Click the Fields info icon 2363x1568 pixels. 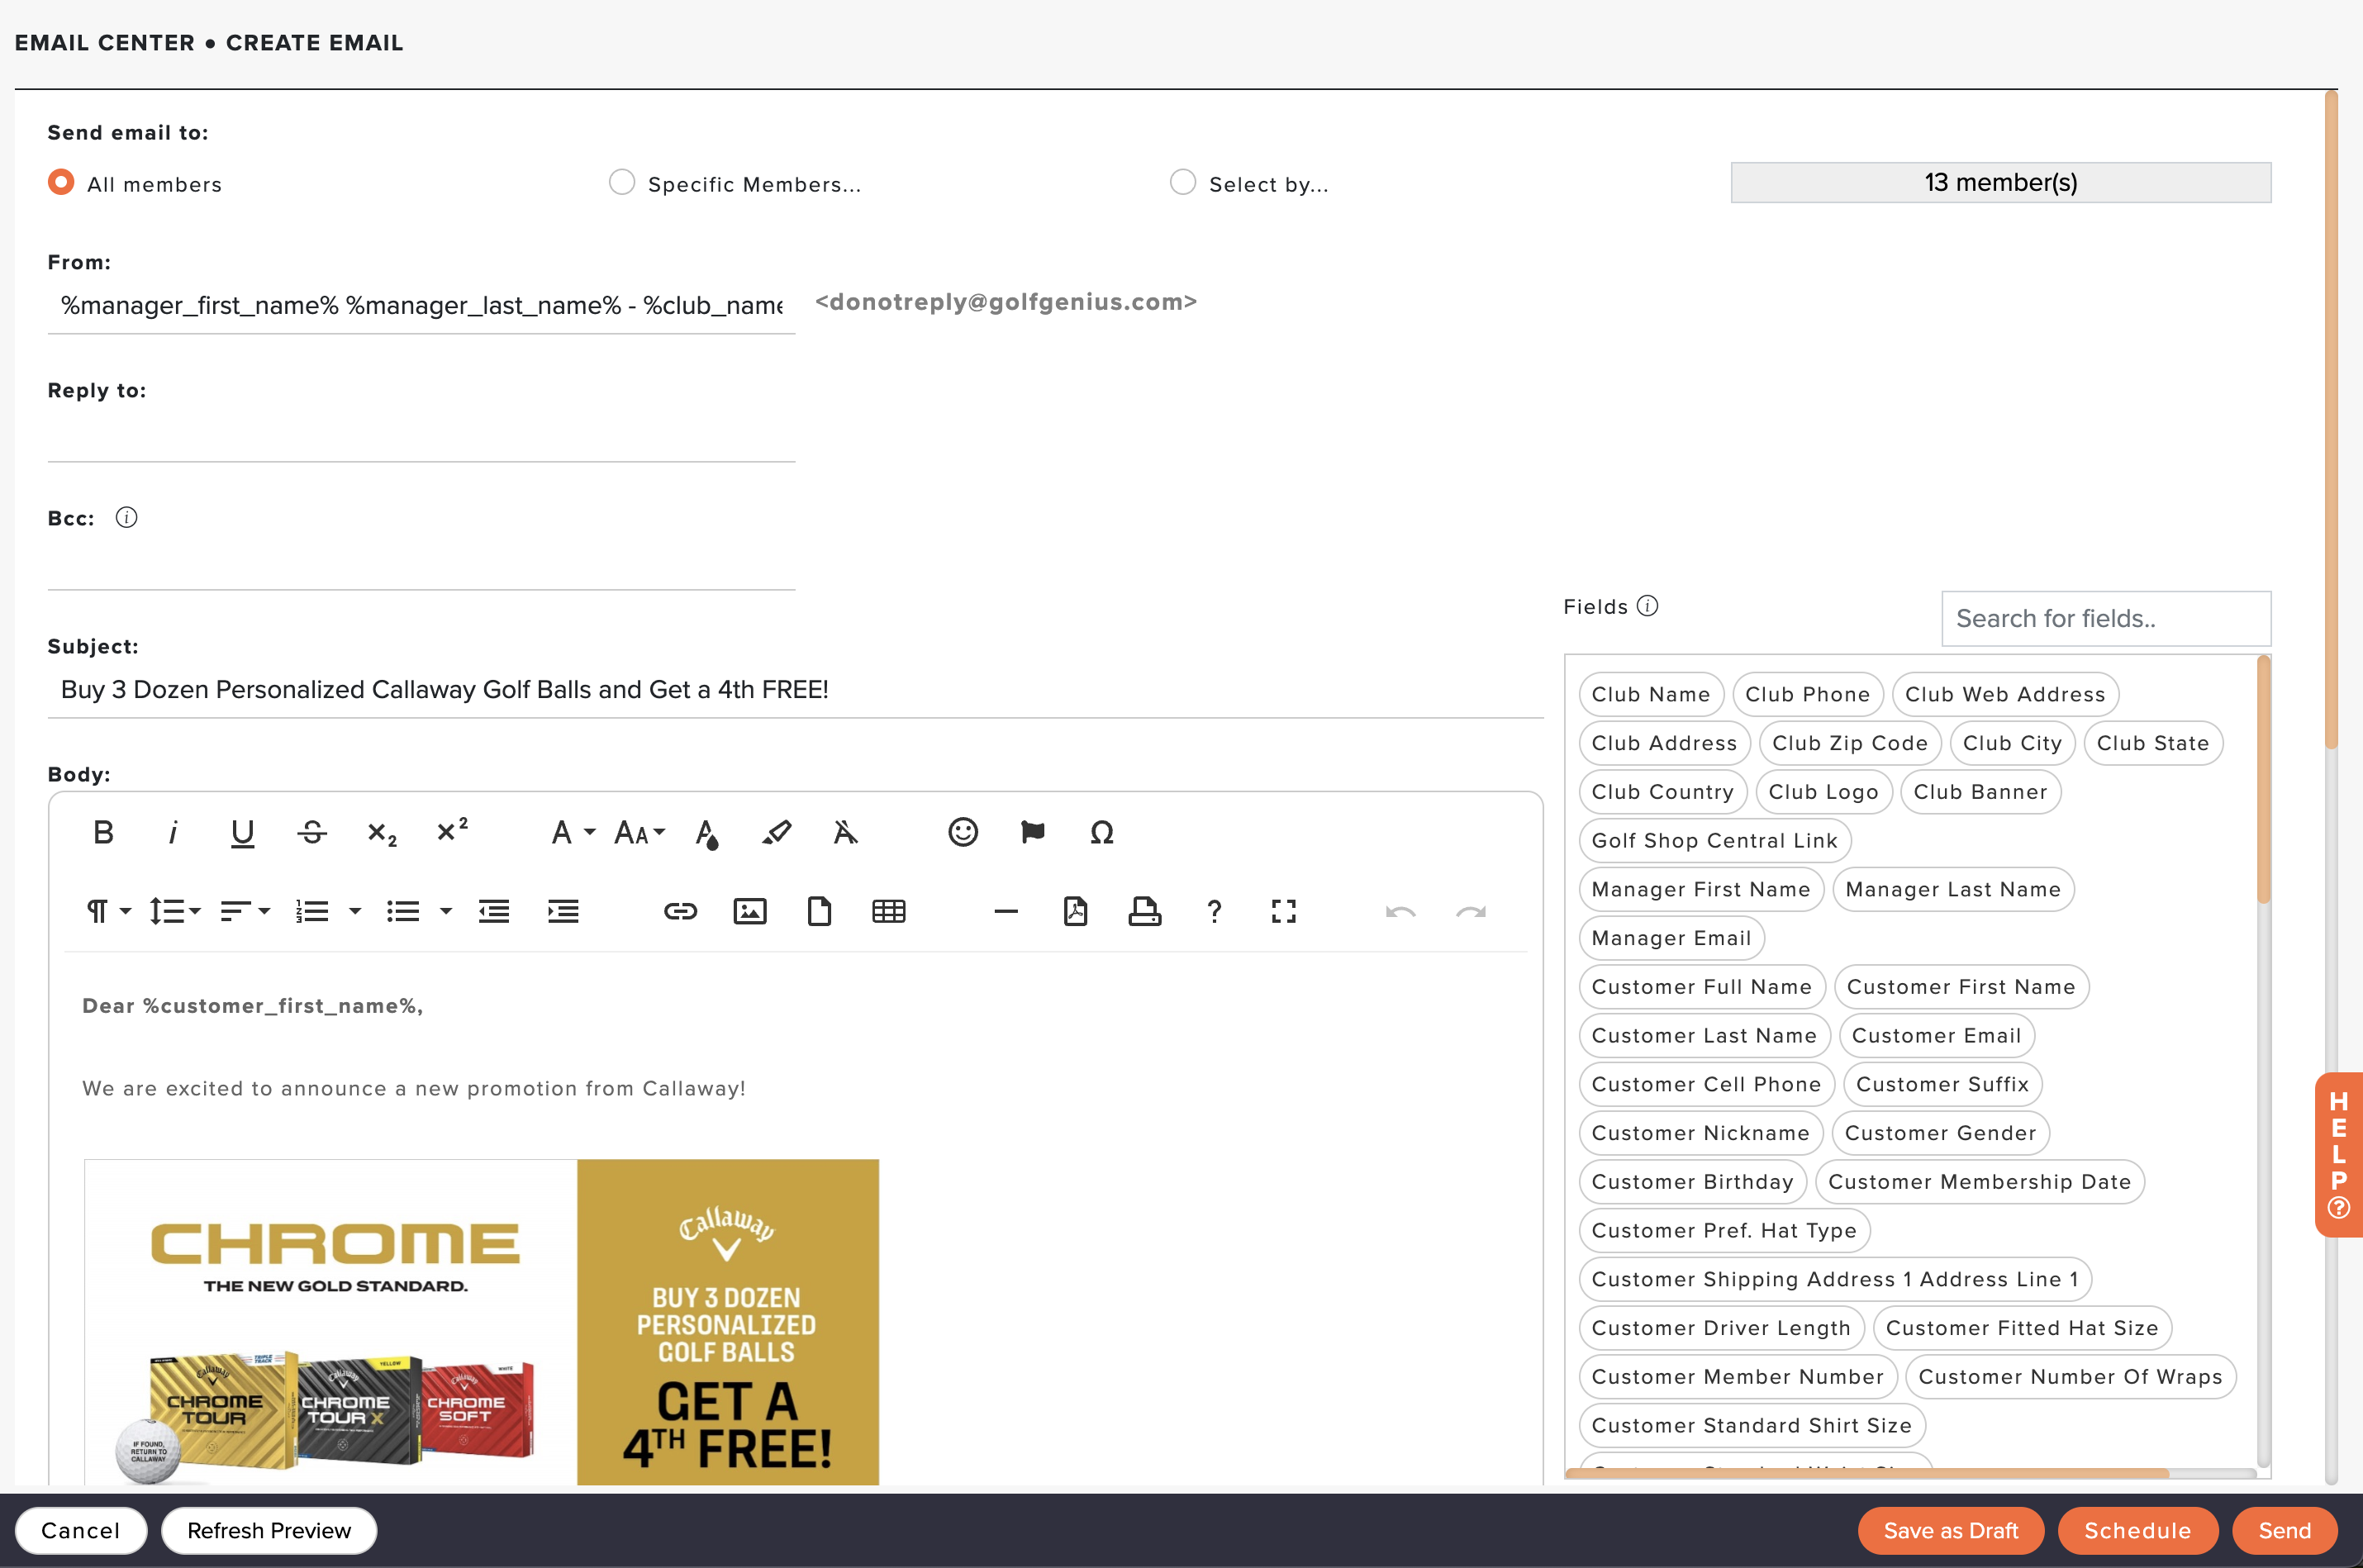(x=1648, y=606)
